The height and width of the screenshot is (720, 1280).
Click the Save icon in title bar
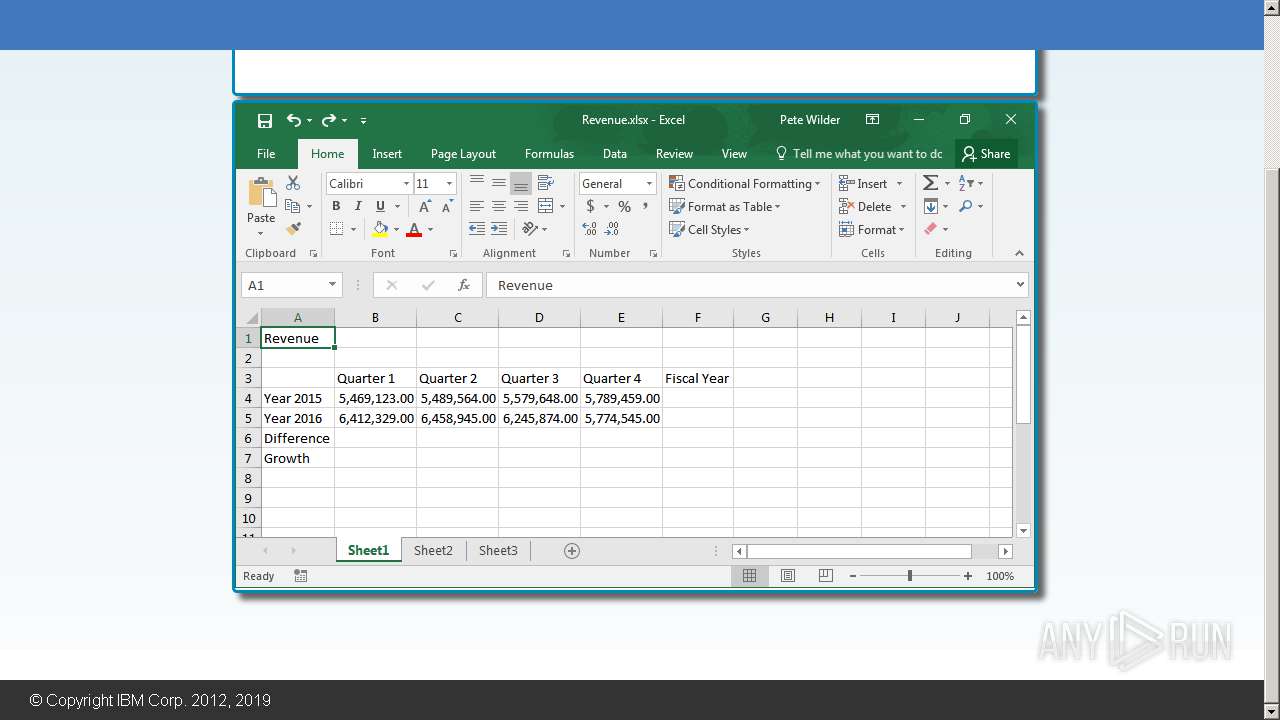265,120
